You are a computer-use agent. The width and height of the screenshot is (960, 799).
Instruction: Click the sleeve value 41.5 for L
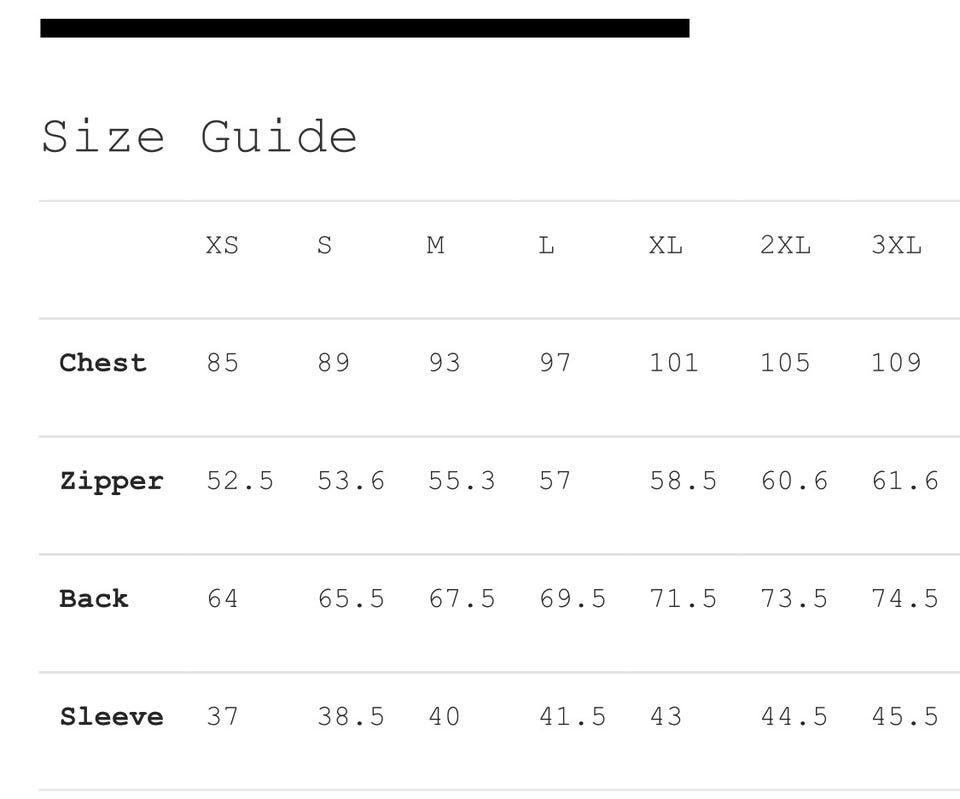572,716
